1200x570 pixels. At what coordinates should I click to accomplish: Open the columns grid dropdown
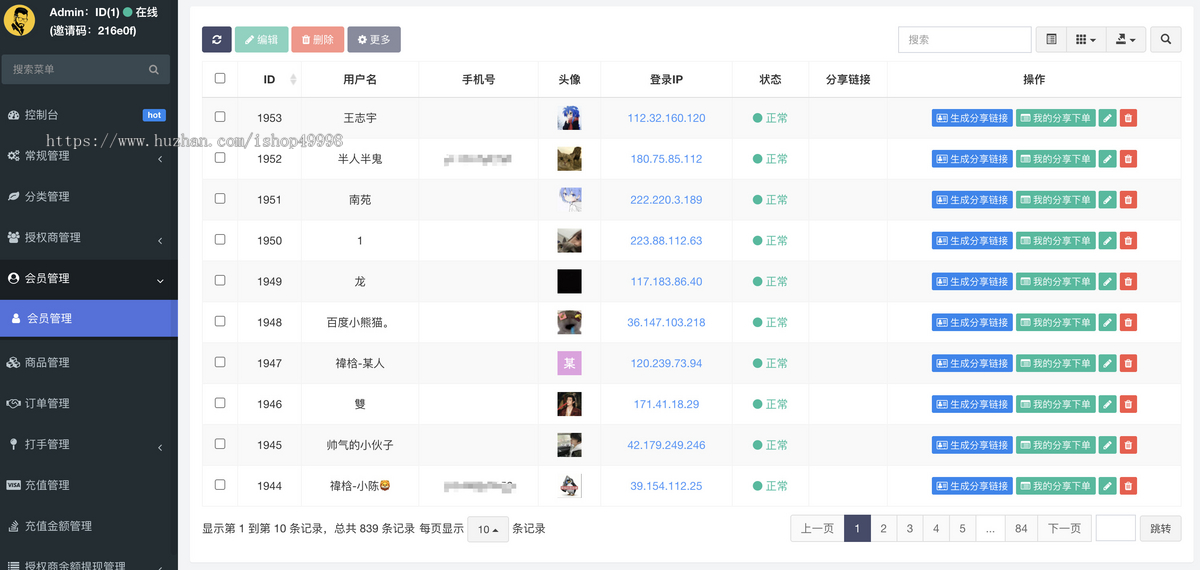point(1086,39)
